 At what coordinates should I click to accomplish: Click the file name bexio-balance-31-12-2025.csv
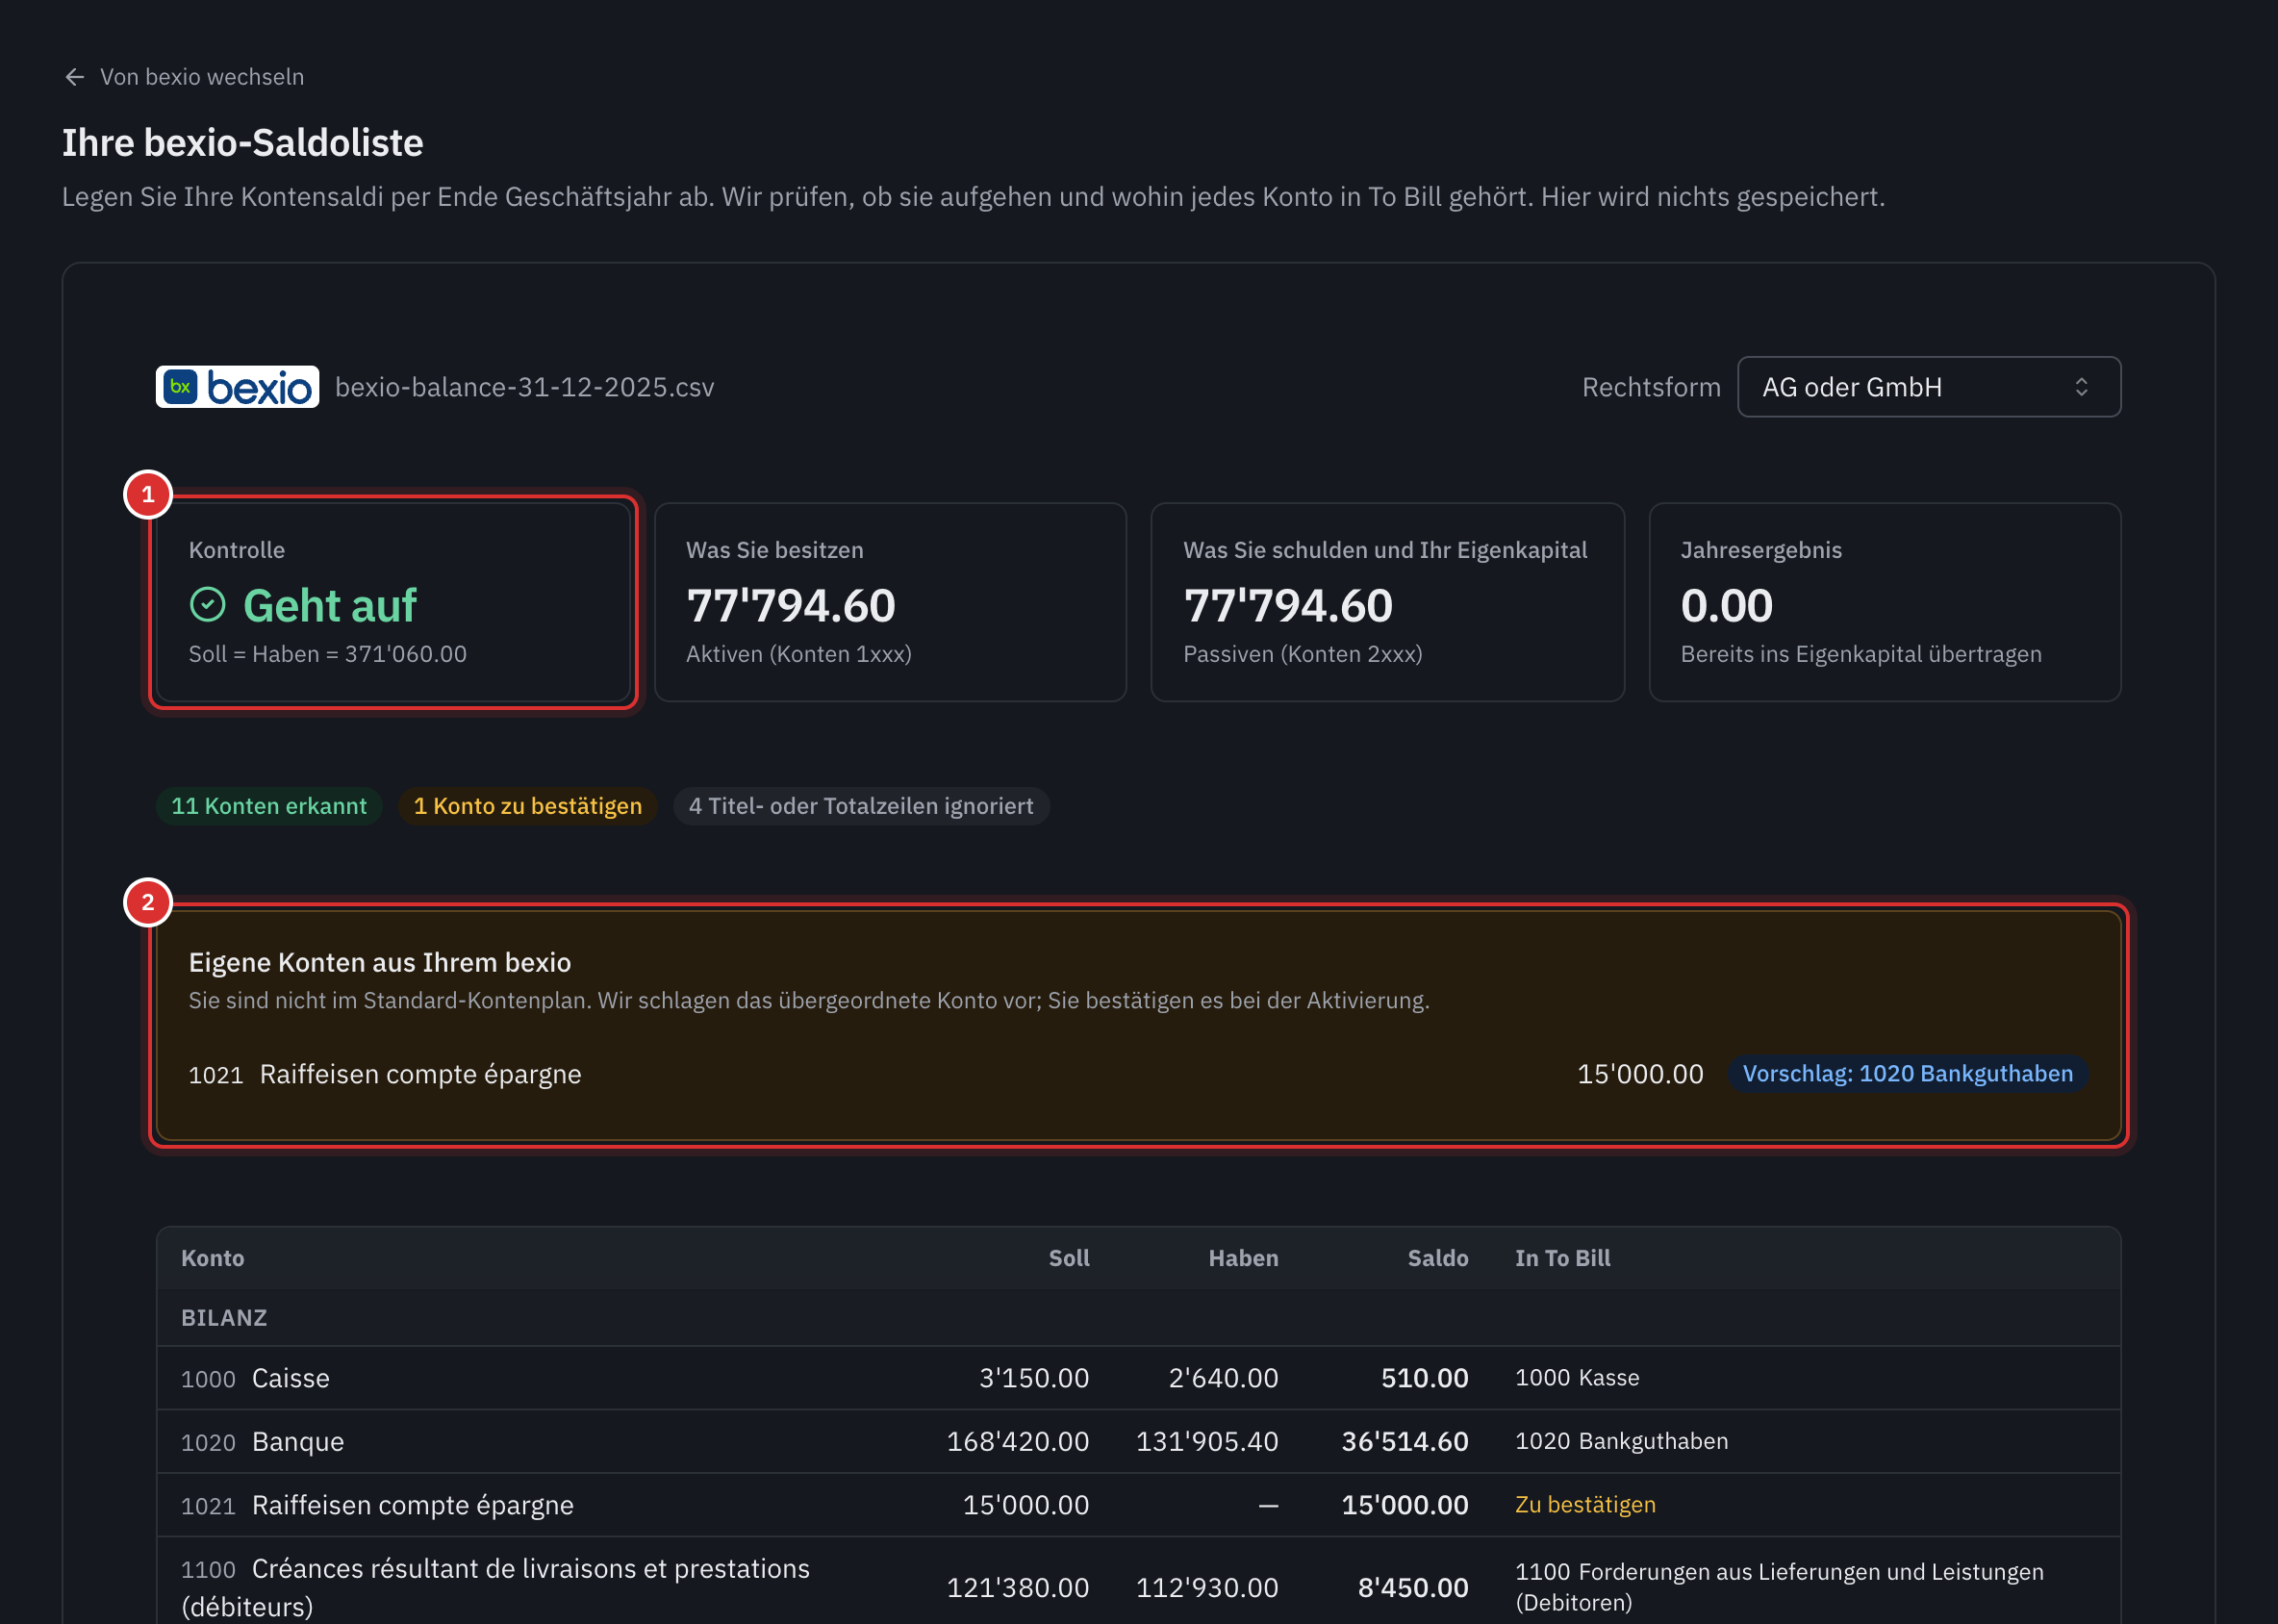pyautogui.click(x=524, y=387)
